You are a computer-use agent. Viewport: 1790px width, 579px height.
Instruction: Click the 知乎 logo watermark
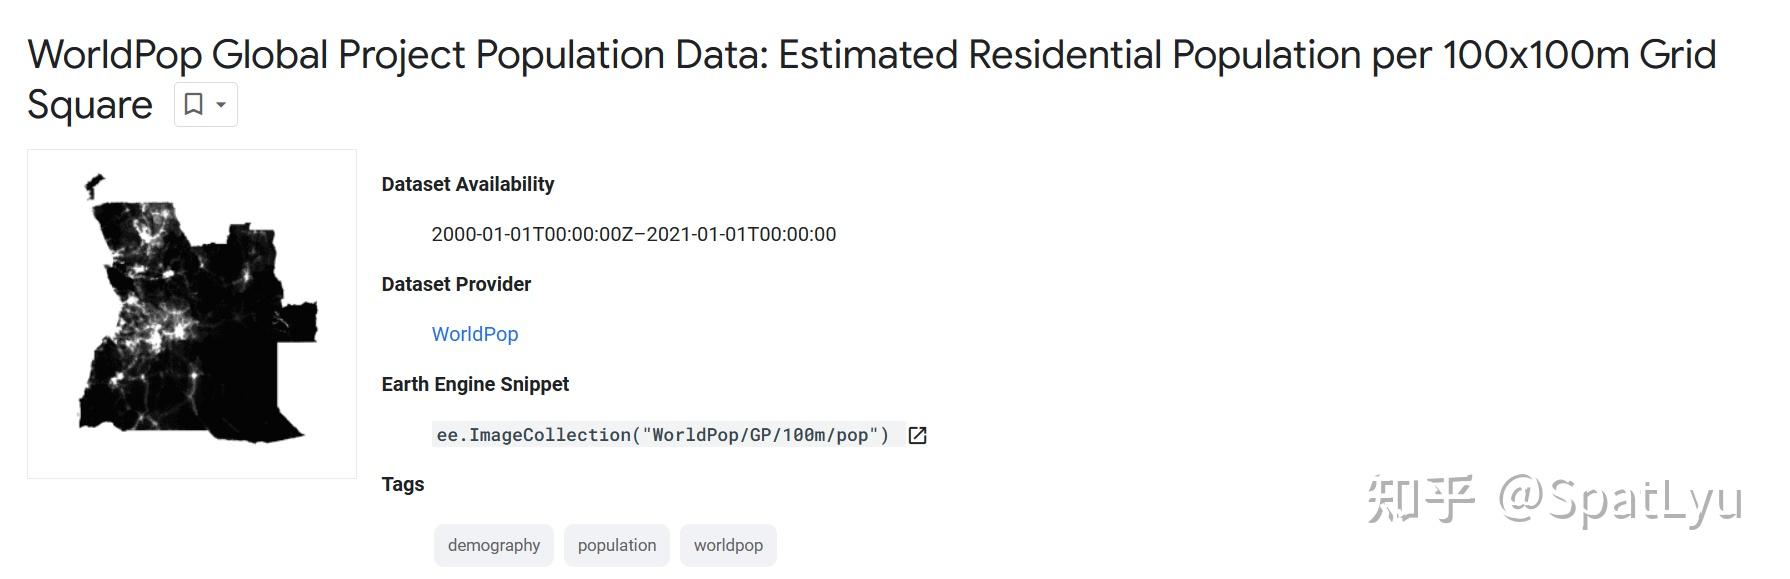point(1420,498)
